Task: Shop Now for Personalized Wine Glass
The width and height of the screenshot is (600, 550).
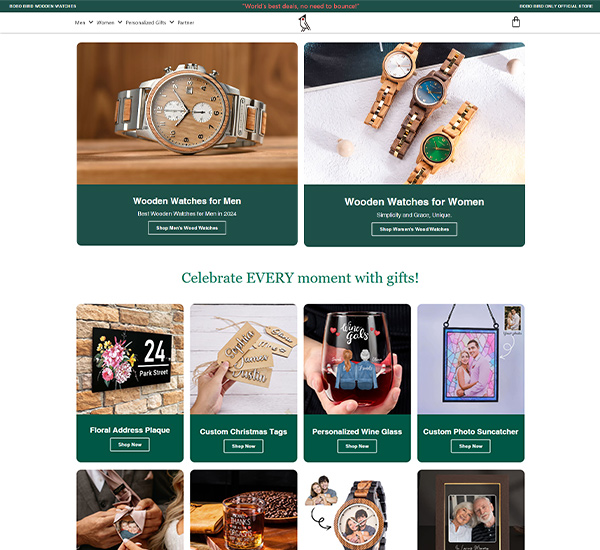Action: 357,446
